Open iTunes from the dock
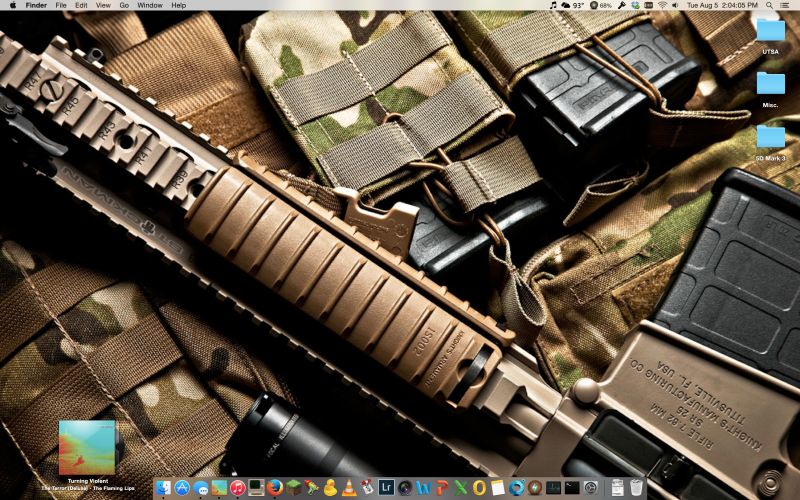Screen dimensions: 800x500 [238, 488]
